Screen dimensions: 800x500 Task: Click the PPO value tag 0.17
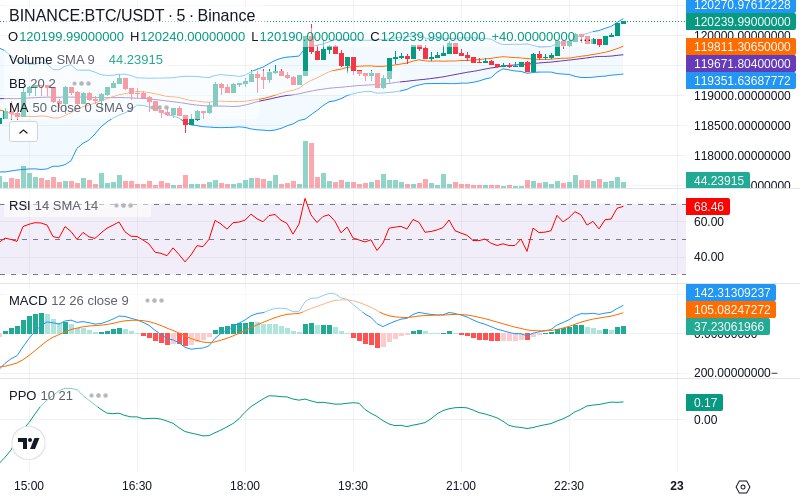point(705,403)
